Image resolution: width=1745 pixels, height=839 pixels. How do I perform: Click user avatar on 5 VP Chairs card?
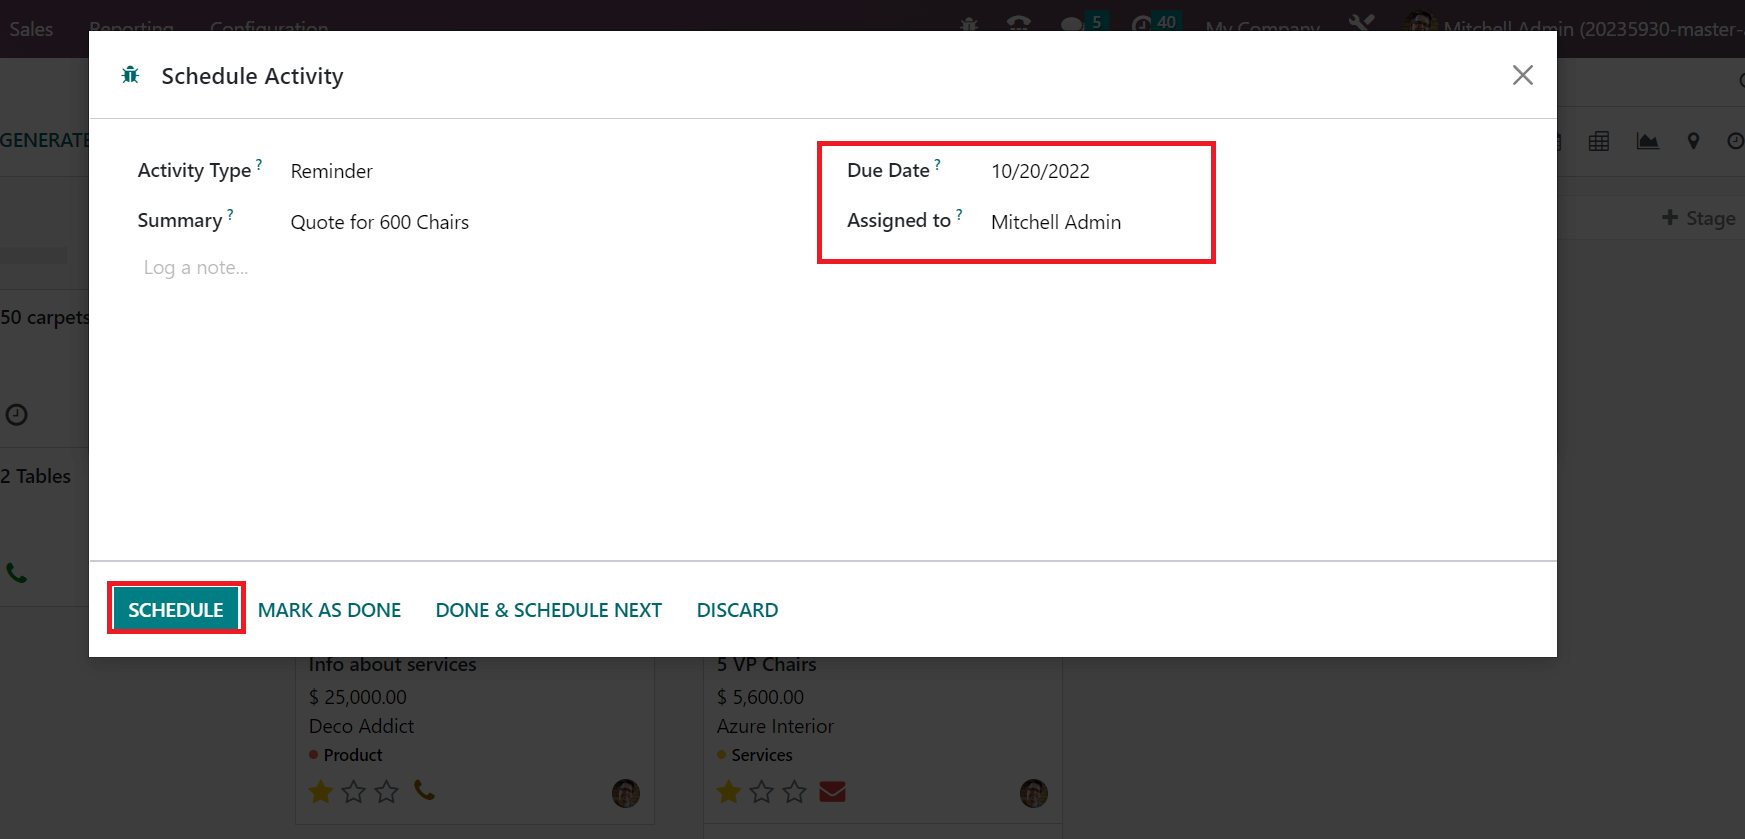click(1034, 794)
